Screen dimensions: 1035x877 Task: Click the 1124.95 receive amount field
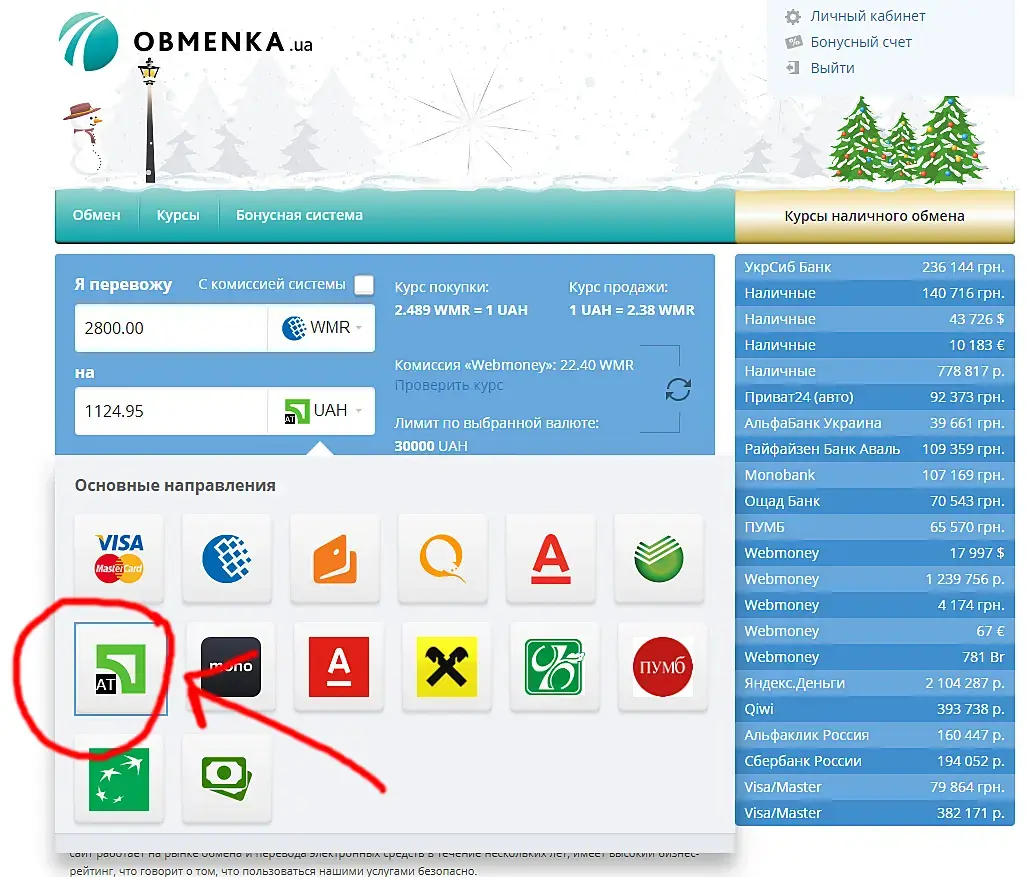(x=171, y=411)
